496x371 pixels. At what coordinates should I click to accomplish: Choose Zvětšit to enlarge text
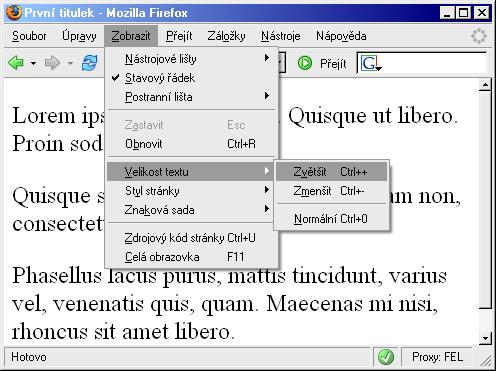click(332, 172)
